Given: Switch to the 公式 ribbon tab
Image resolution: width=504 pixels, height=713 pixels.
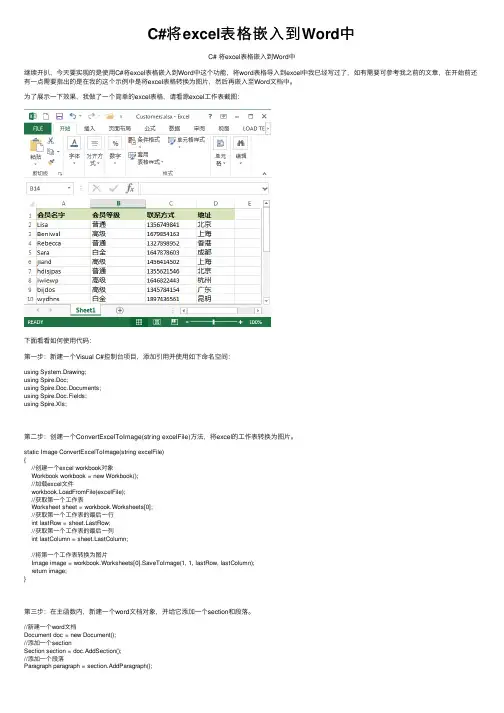Looking at the screenshot, I should pyautogui.click(x=150, y=129).
